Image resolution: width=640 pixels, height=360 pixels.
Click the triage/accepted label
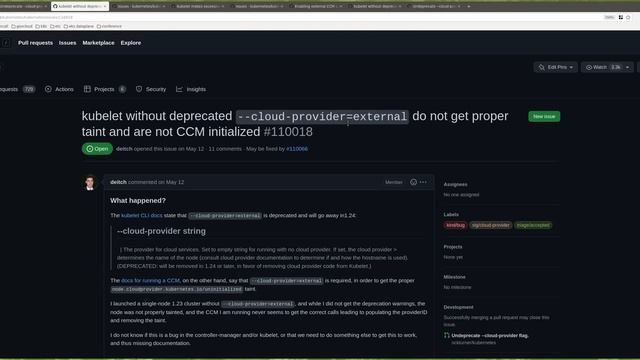tap(533, 225)
